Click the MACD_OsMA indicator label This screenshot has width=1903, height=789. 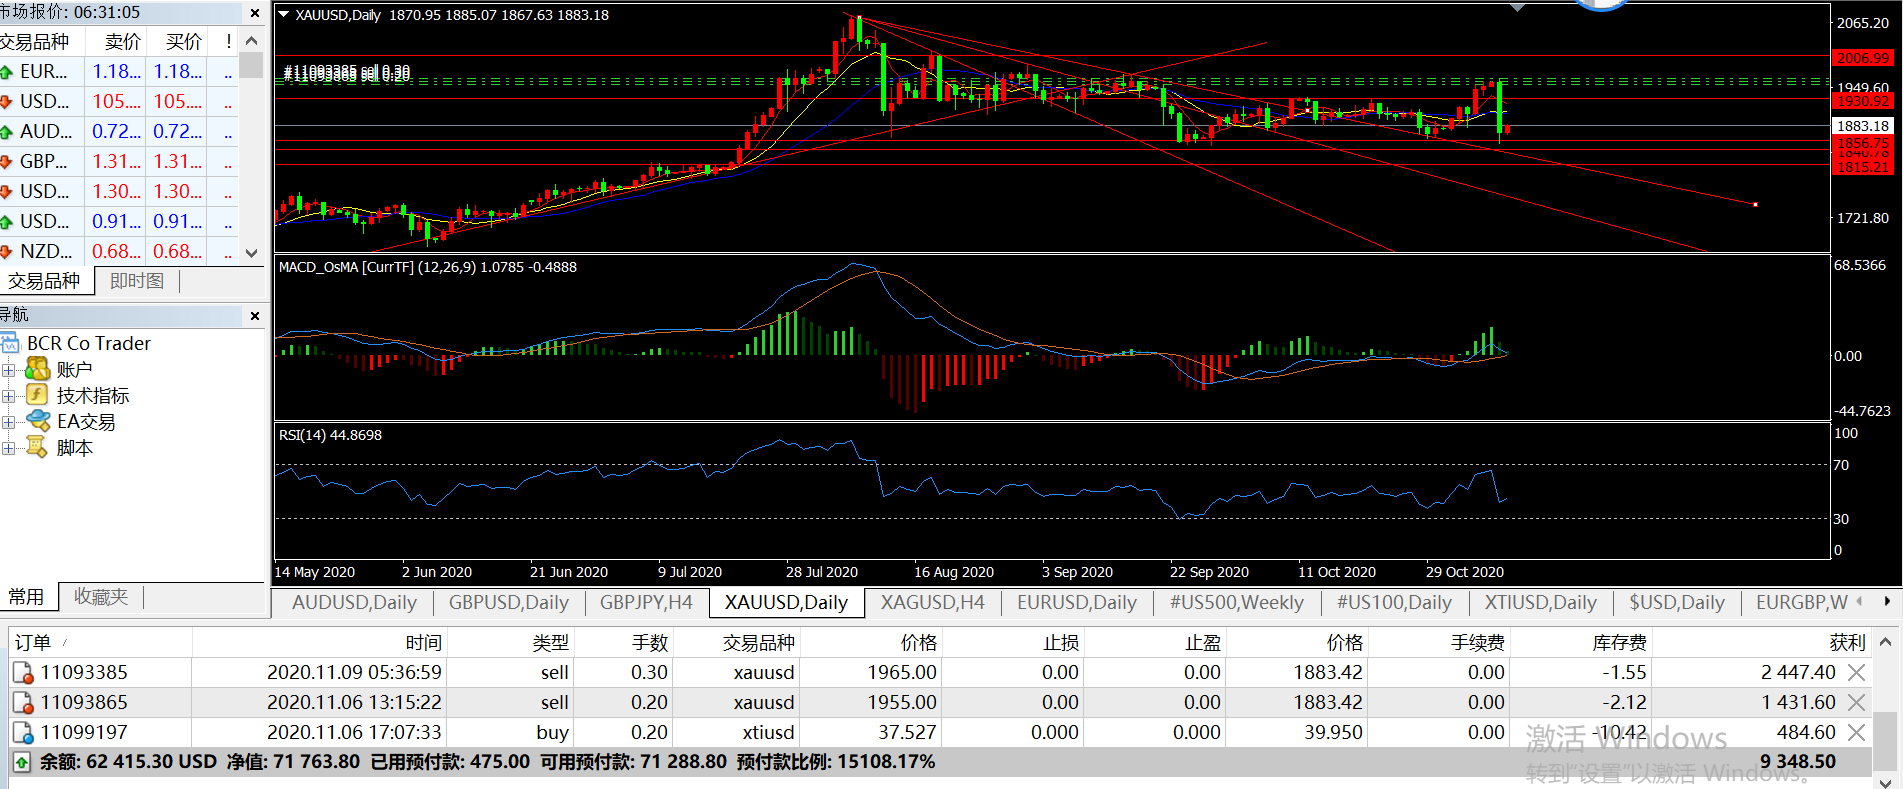[428, 267]
